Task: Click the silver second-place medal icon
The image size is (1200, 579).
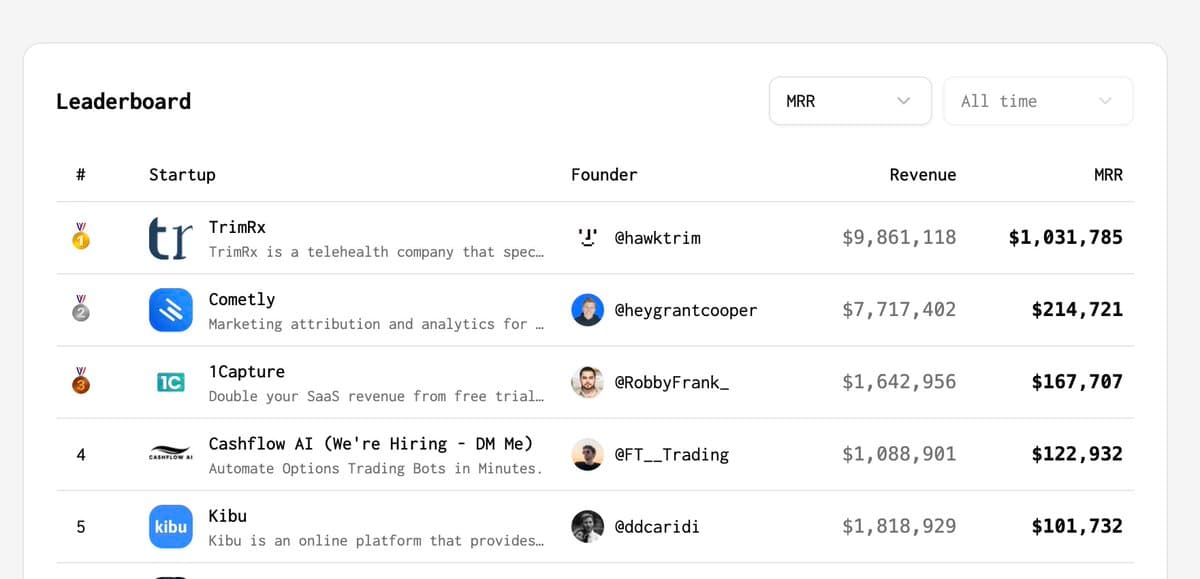Action: [81, 310]
